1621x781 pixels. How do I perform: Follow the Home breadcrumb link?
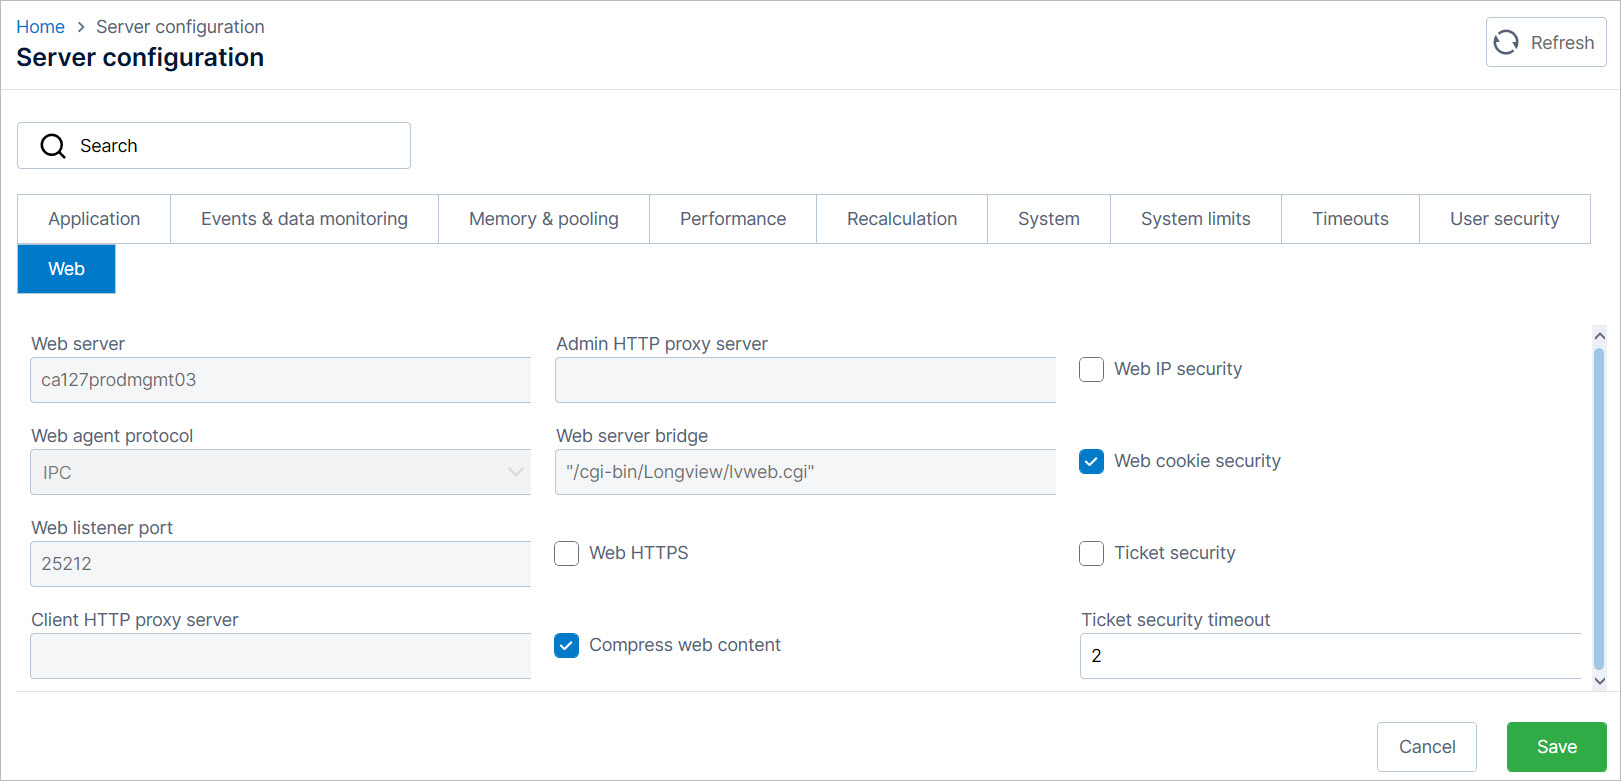pyautogui.click(x=40, y=27)
